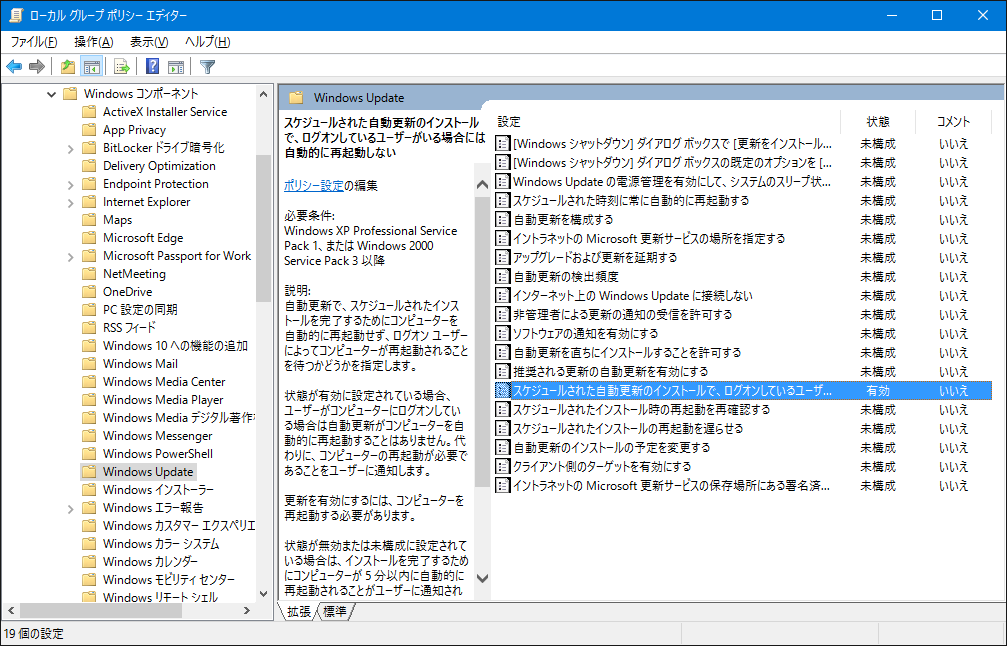
Task: Toggle the console tree pane icon
Action: tap(92, 66)
